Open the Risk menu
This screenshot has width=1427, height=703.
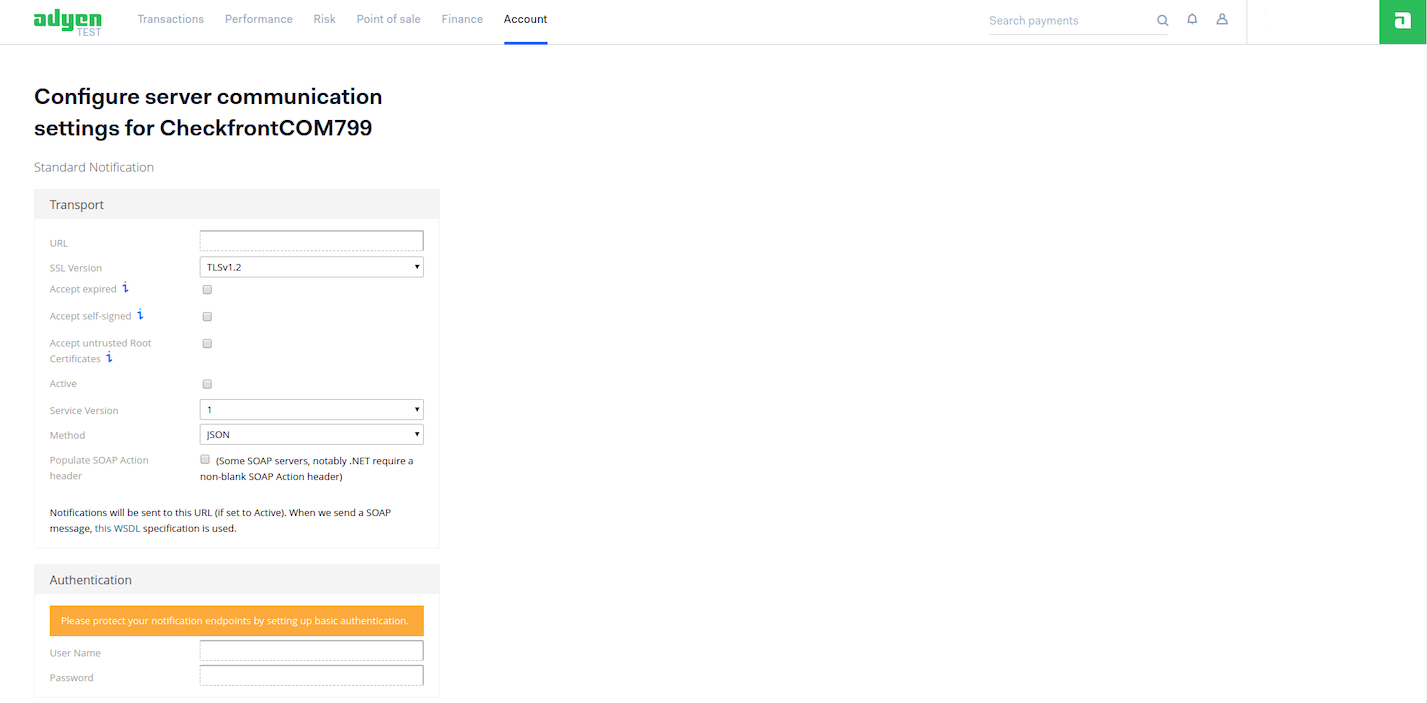(x=324, y=19)
